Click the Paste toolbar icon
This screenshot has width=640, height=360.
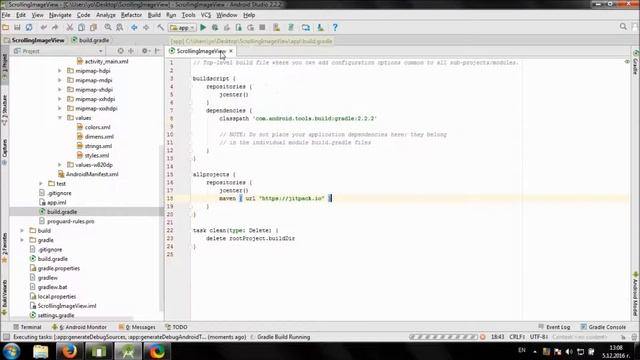(x=93, y=27)
